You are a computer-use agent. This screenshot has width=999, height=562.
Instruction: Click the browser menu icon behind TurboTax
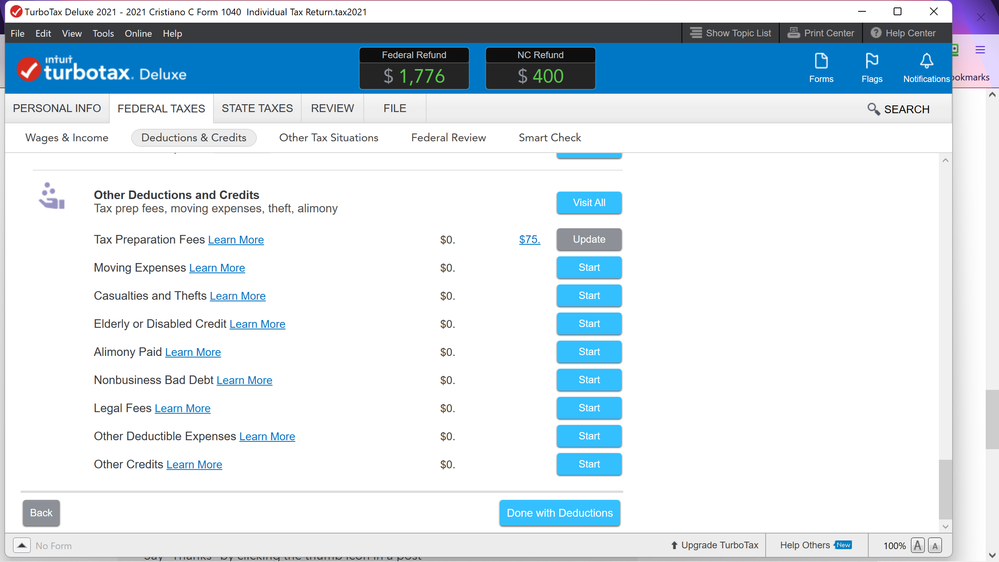(980, 50)
